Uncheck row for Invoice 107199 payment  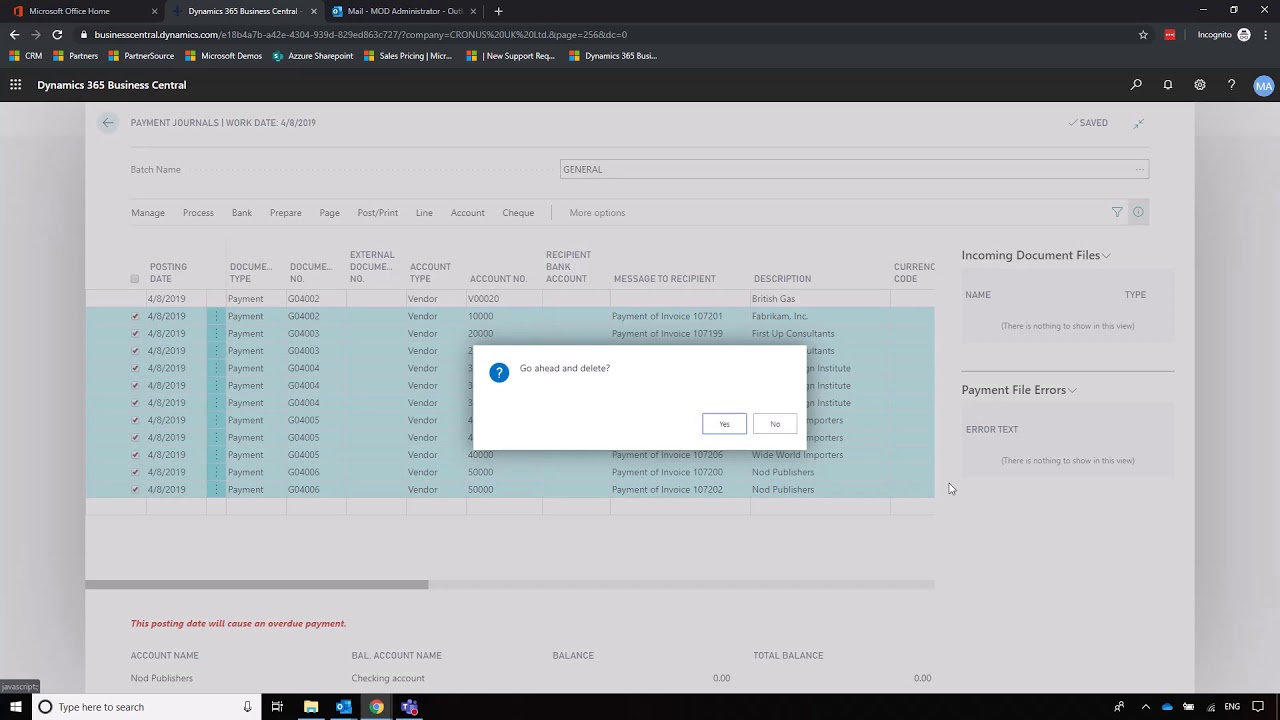[135, 334]
